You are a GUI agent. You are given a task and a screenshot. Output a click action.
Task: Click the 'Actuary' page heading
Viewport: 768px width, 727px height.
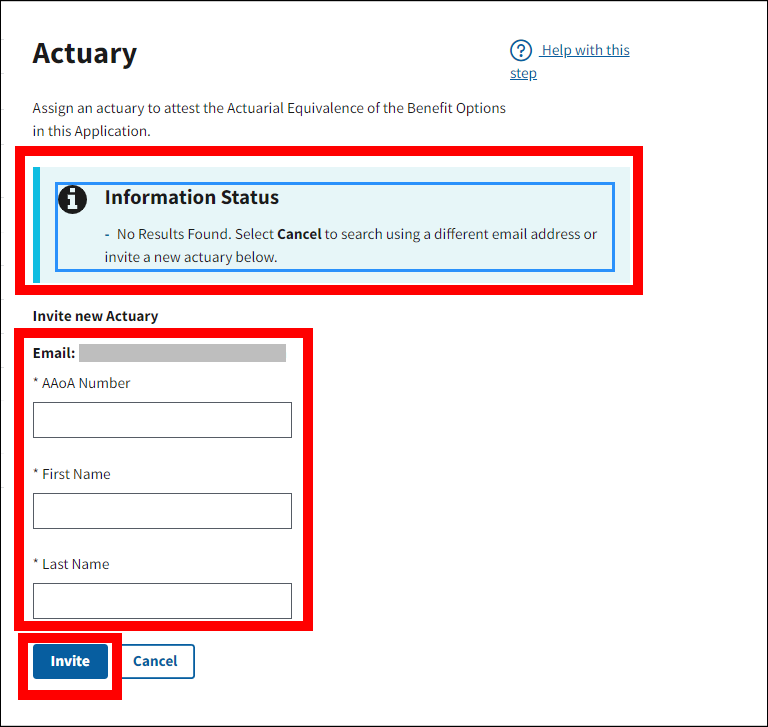pyautogui.click(x=85, y=54)
